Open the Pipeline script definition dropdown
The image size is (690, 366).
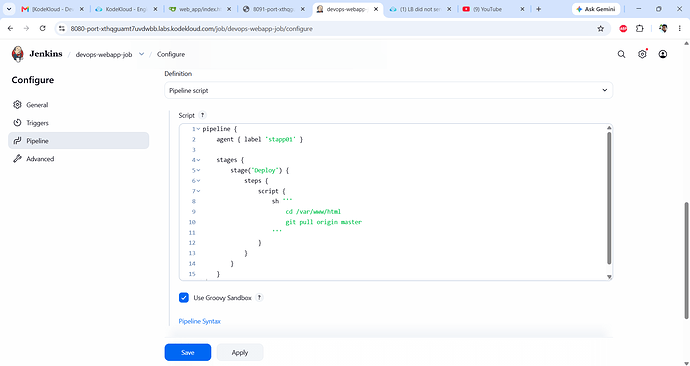(x=389, y=90)
